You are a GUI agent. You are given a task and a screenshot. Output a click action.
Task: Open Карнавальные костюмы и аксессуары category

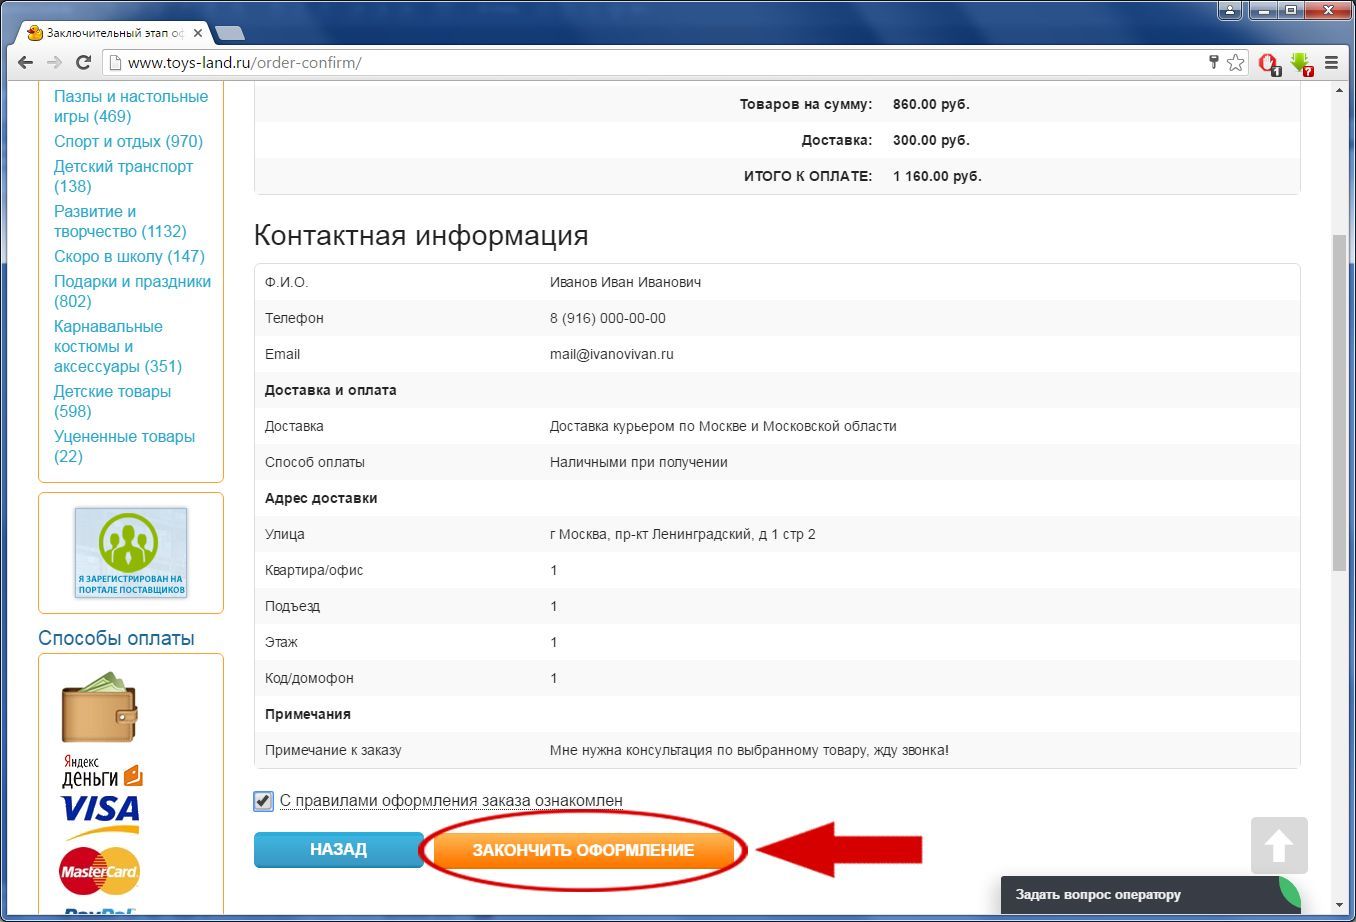click(x=118, y=346)
